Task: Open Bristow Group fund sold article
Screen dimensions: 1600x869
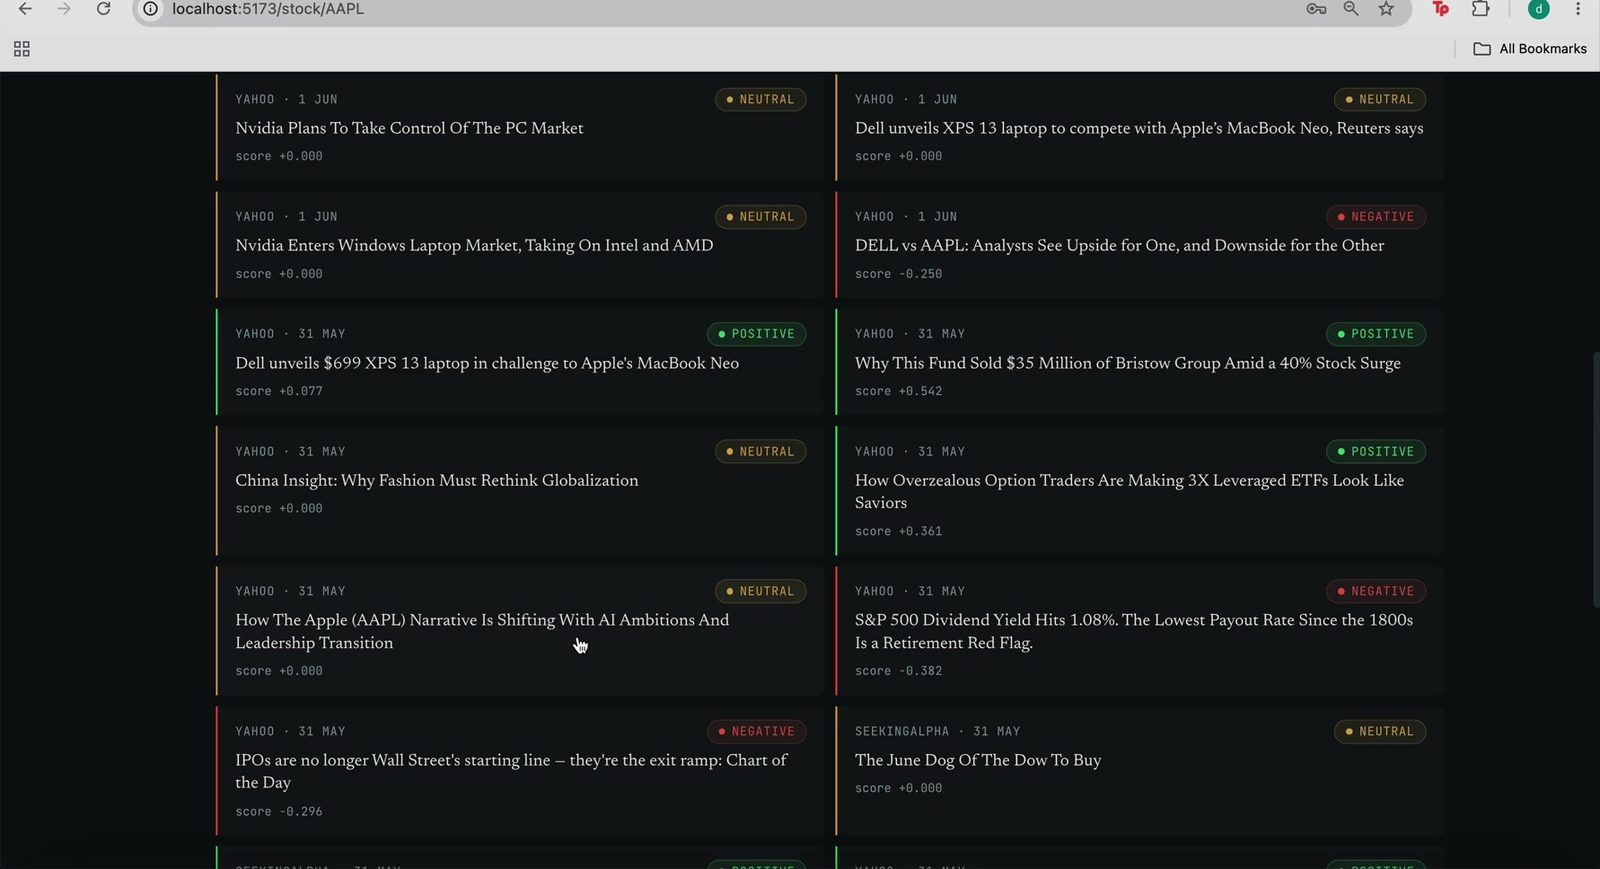Action: coord(1127,363)
